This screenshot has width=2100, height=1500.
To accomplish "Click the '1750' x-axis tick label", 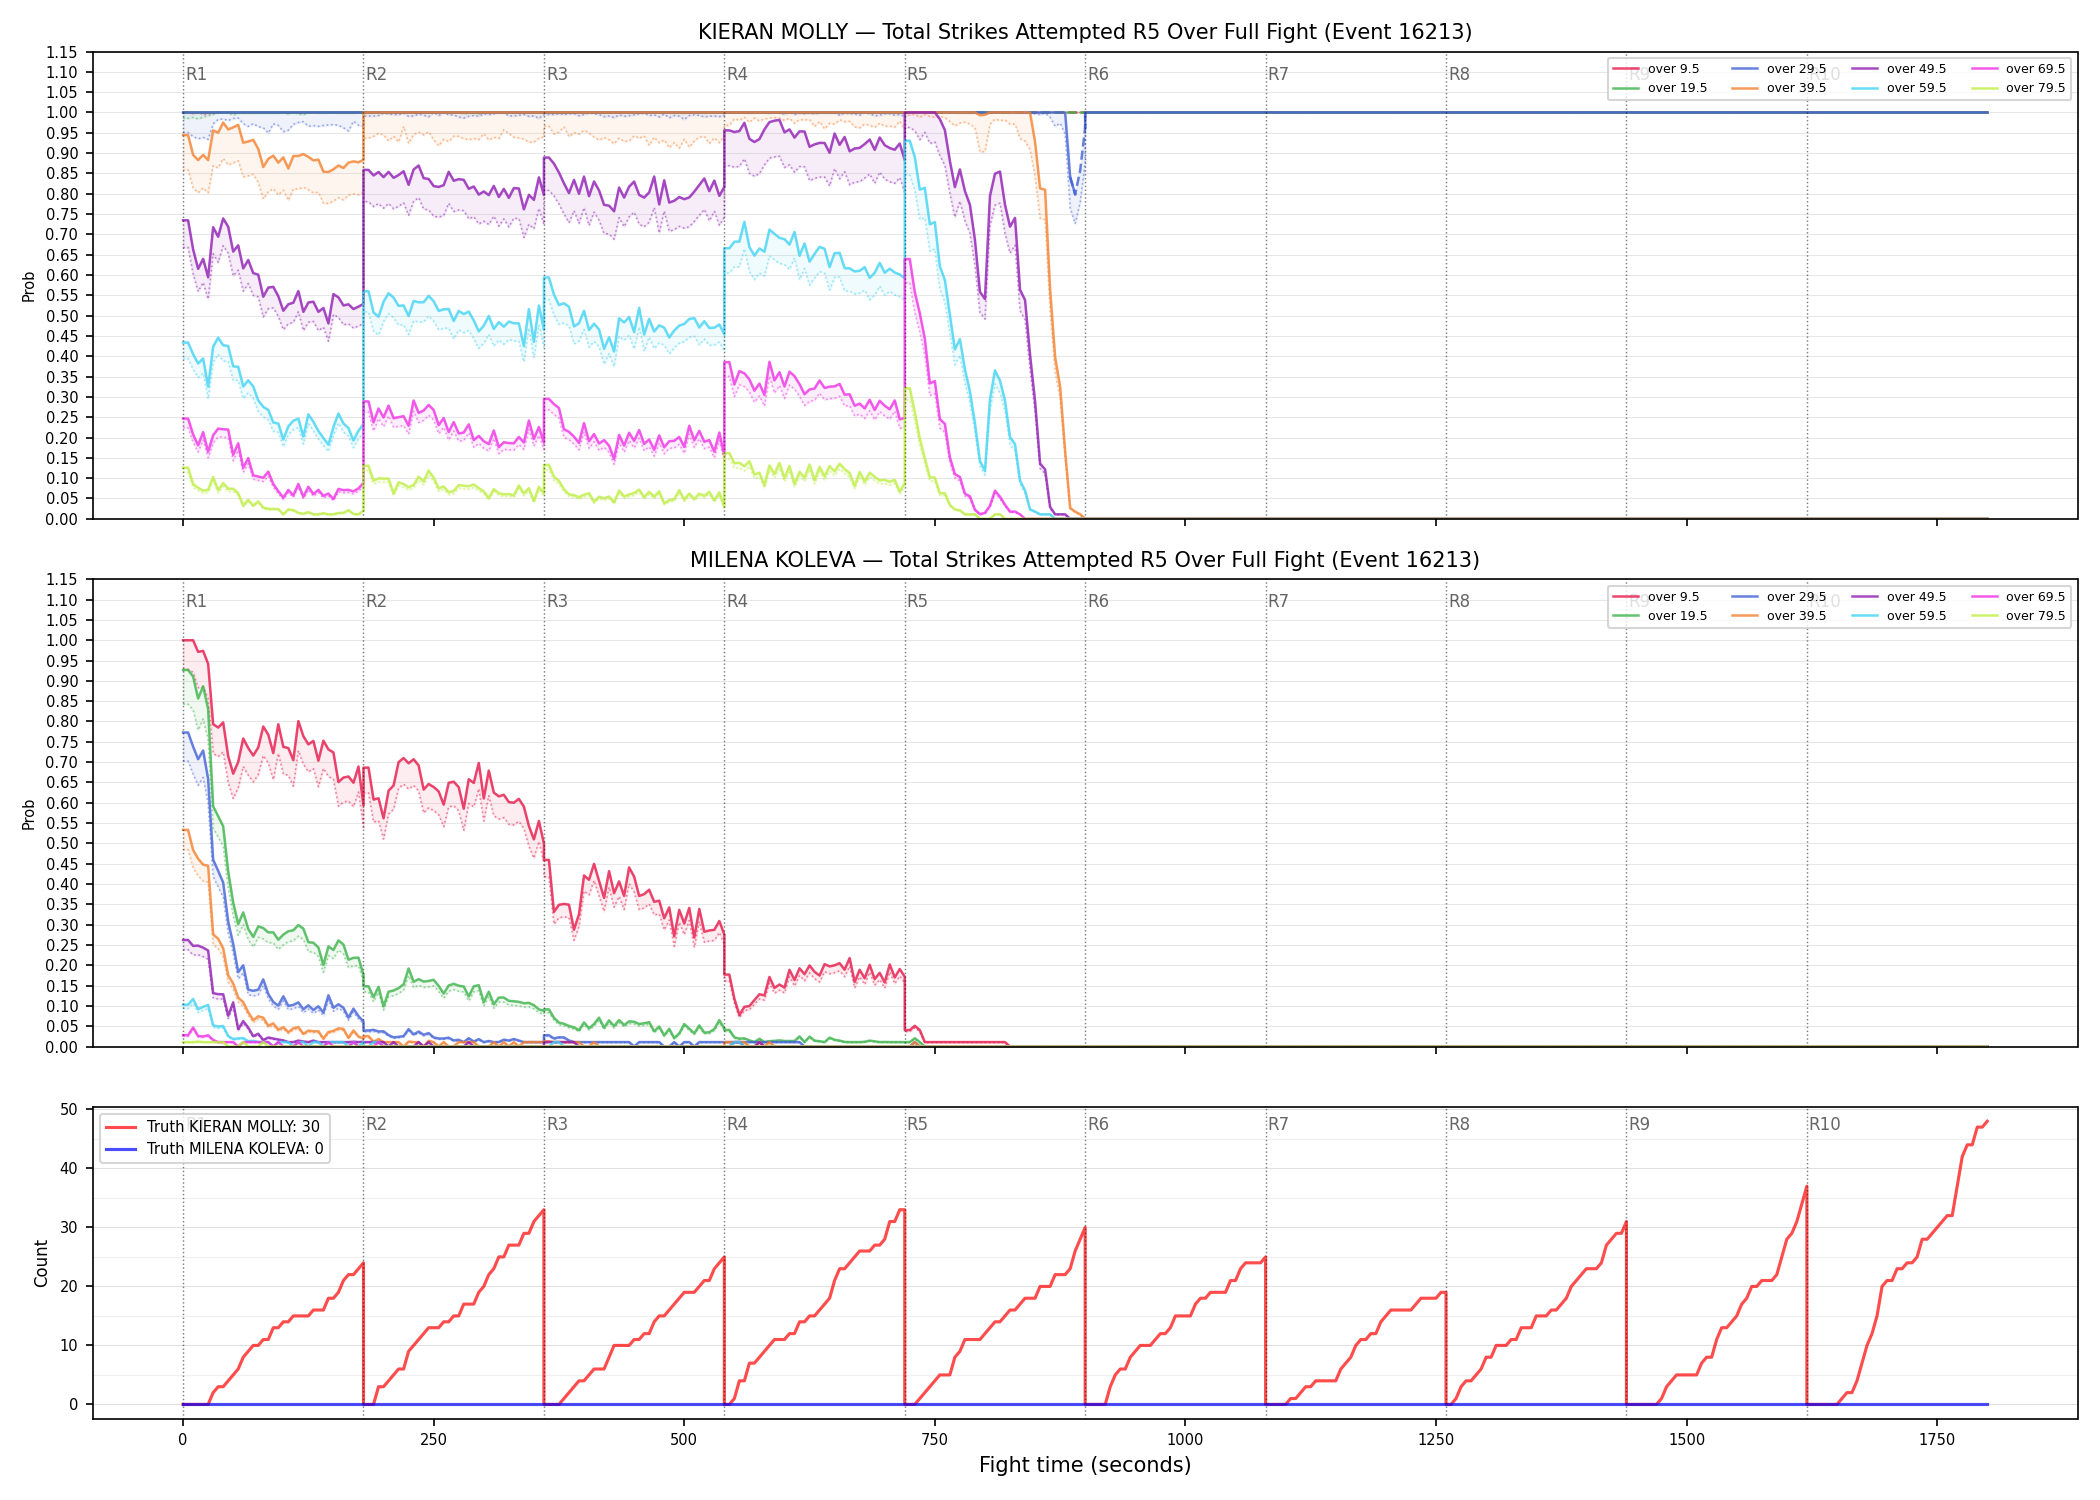I will [x=1937, y=1440].
